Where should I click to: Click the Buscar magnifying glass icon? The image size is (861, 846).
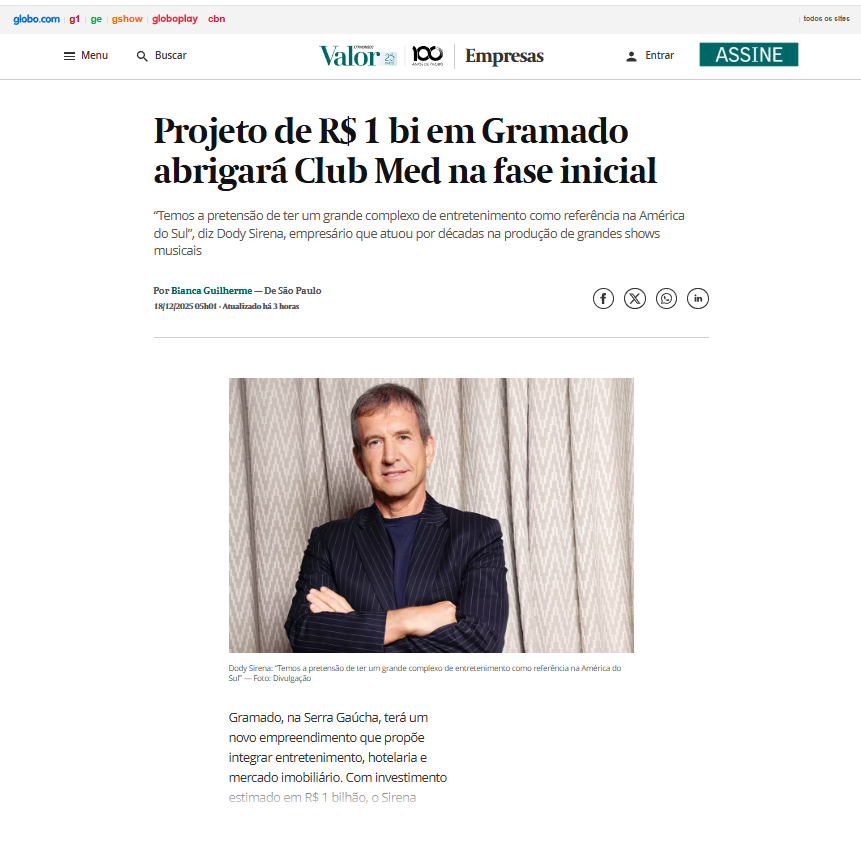point(142,56)
